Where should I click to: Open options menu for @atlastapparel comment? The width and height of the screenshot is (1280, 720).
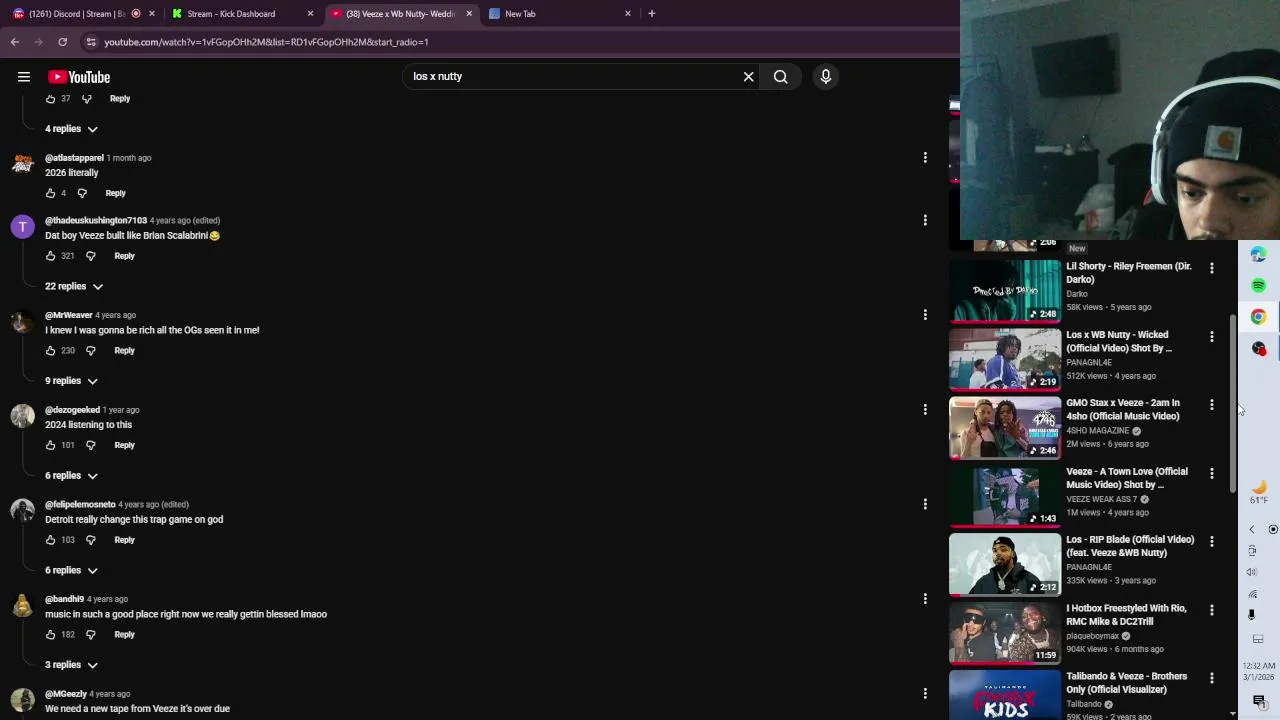925,158
